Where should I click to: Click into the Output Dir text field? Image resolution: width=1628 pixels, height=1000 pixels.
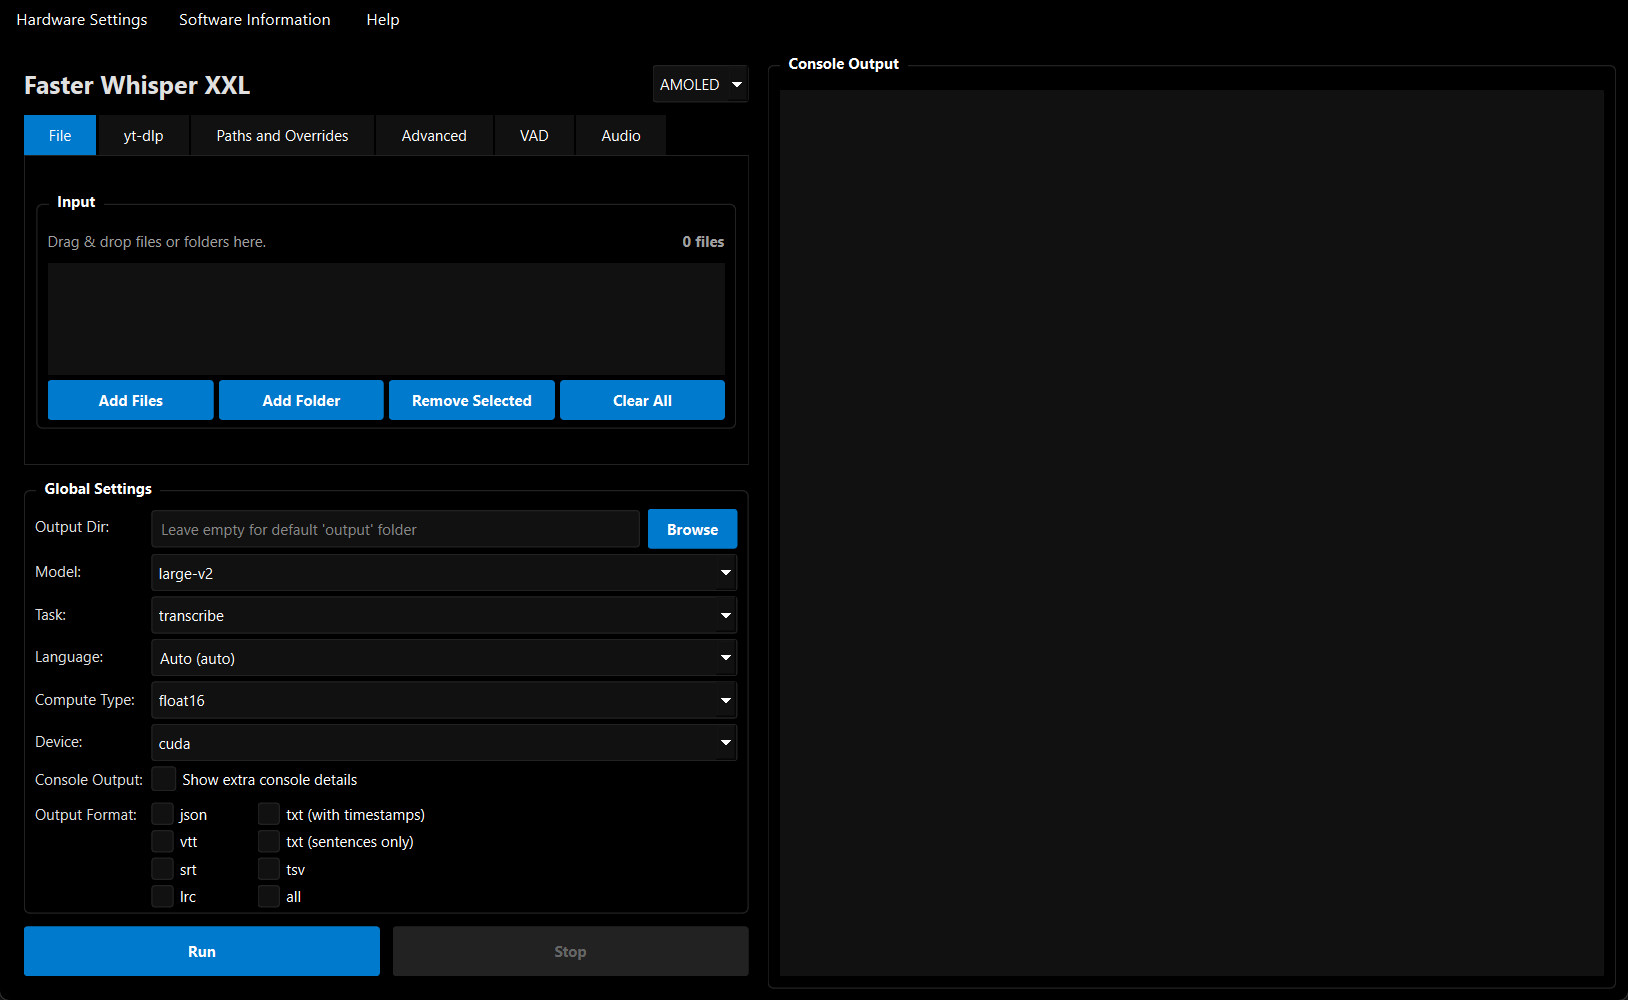(395, 529)
